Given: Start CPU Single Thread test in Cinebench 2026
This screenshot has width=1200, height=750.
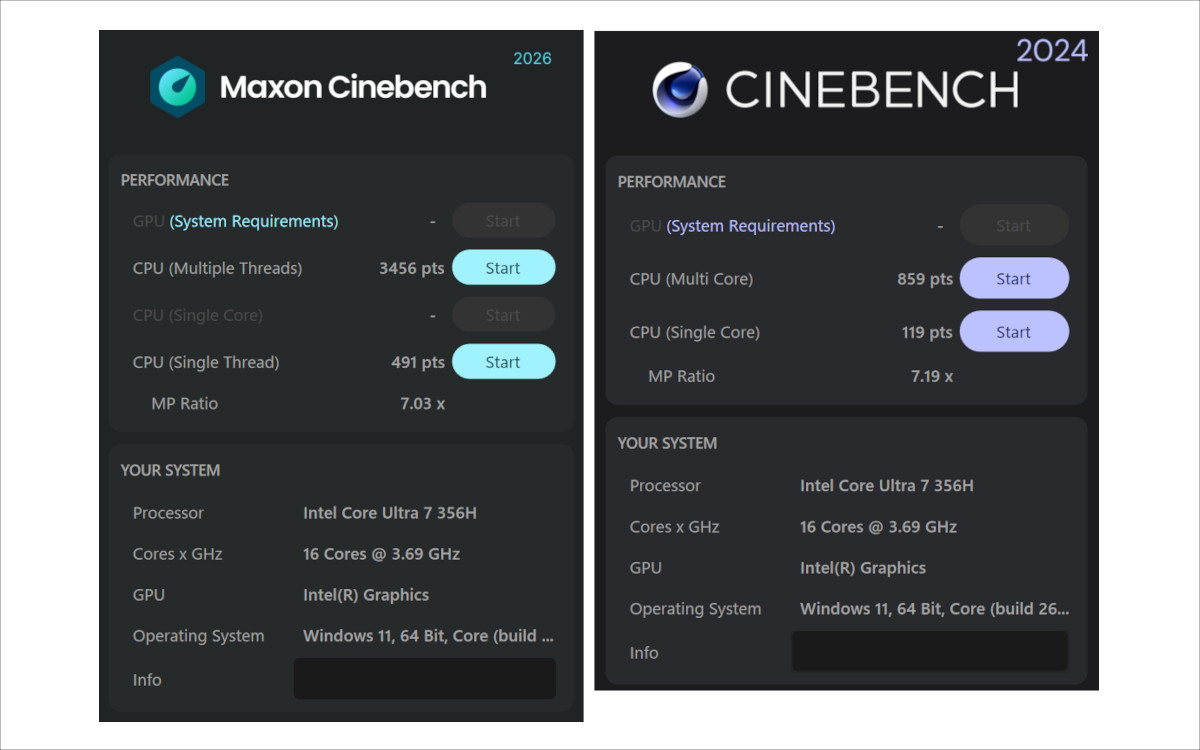Looking at the screenshot, I should [503, 362].
